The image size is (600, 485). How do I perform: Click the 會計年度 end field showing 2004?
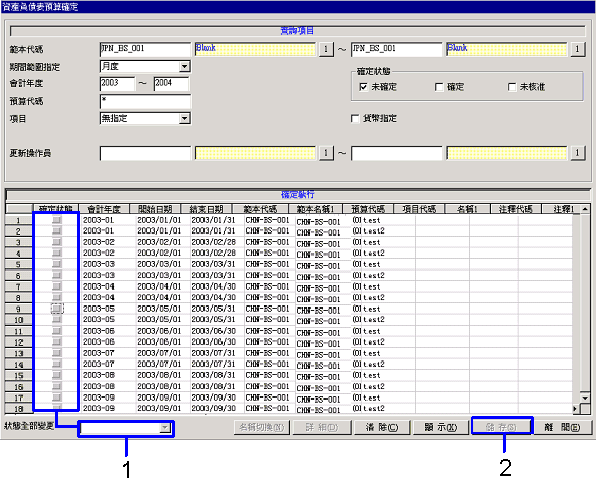coord(171,83)
